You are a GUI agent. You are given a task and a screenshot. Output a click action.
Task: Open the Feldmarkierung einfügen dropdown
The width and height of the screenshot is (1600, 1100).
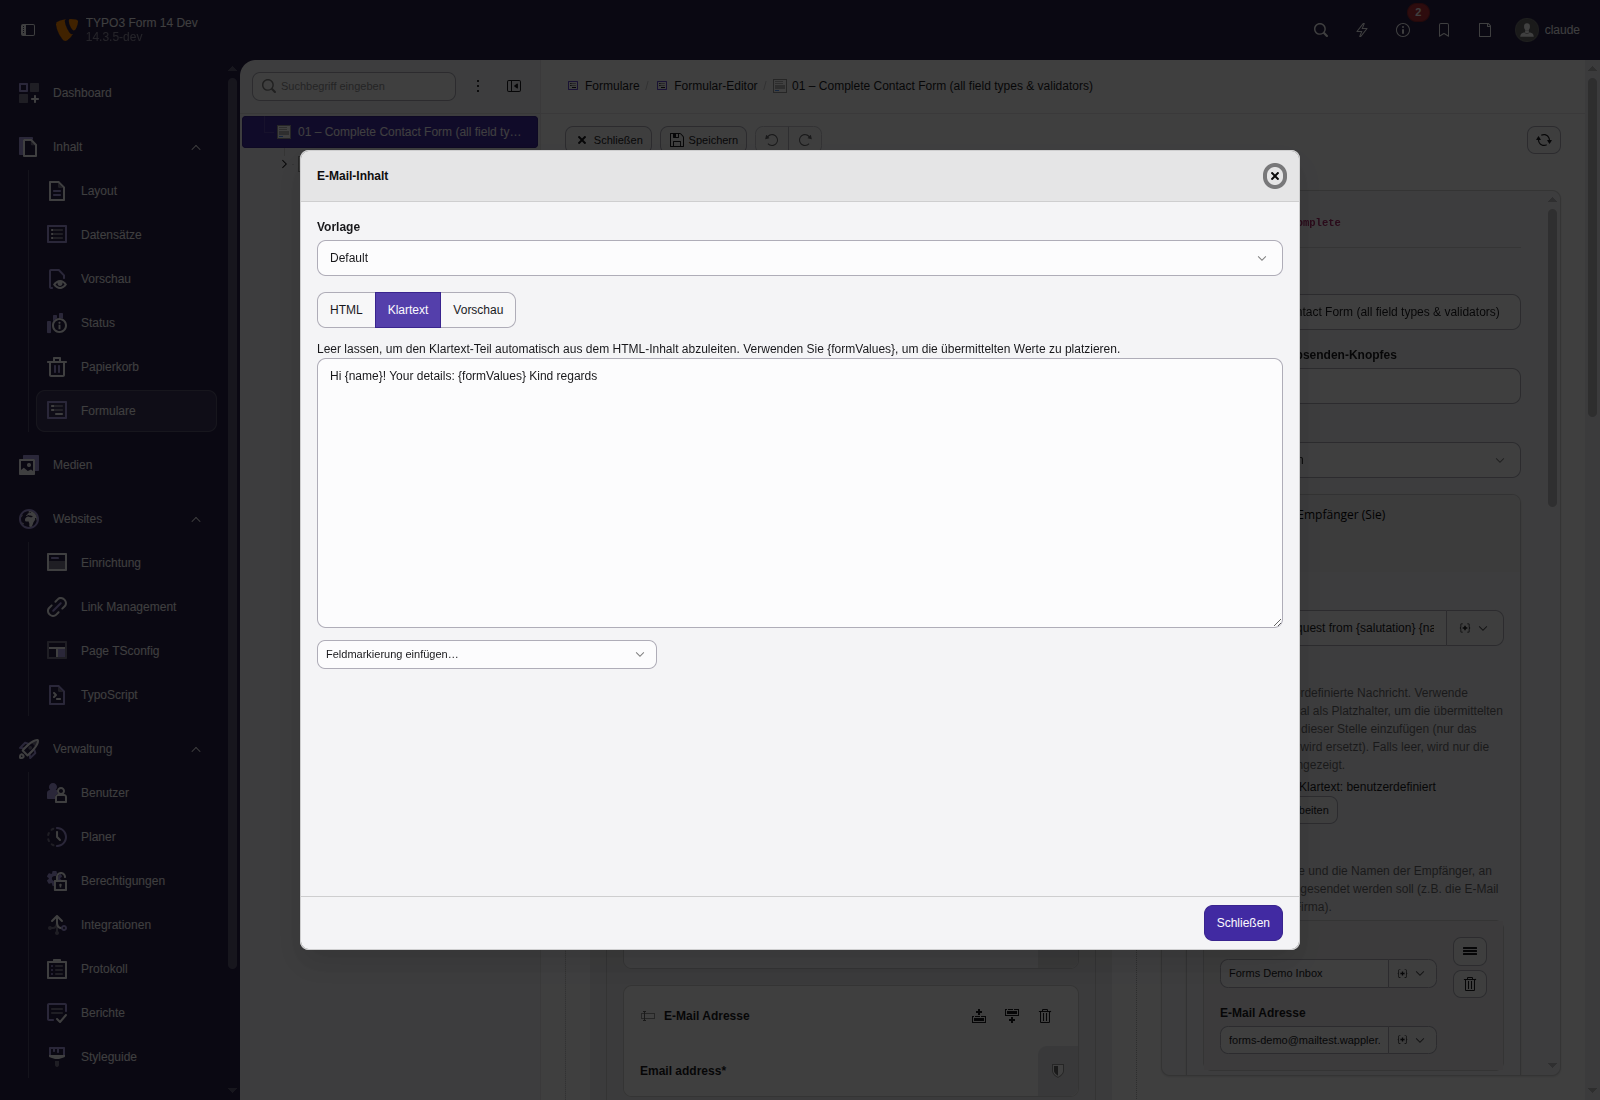tap(487, 654)
